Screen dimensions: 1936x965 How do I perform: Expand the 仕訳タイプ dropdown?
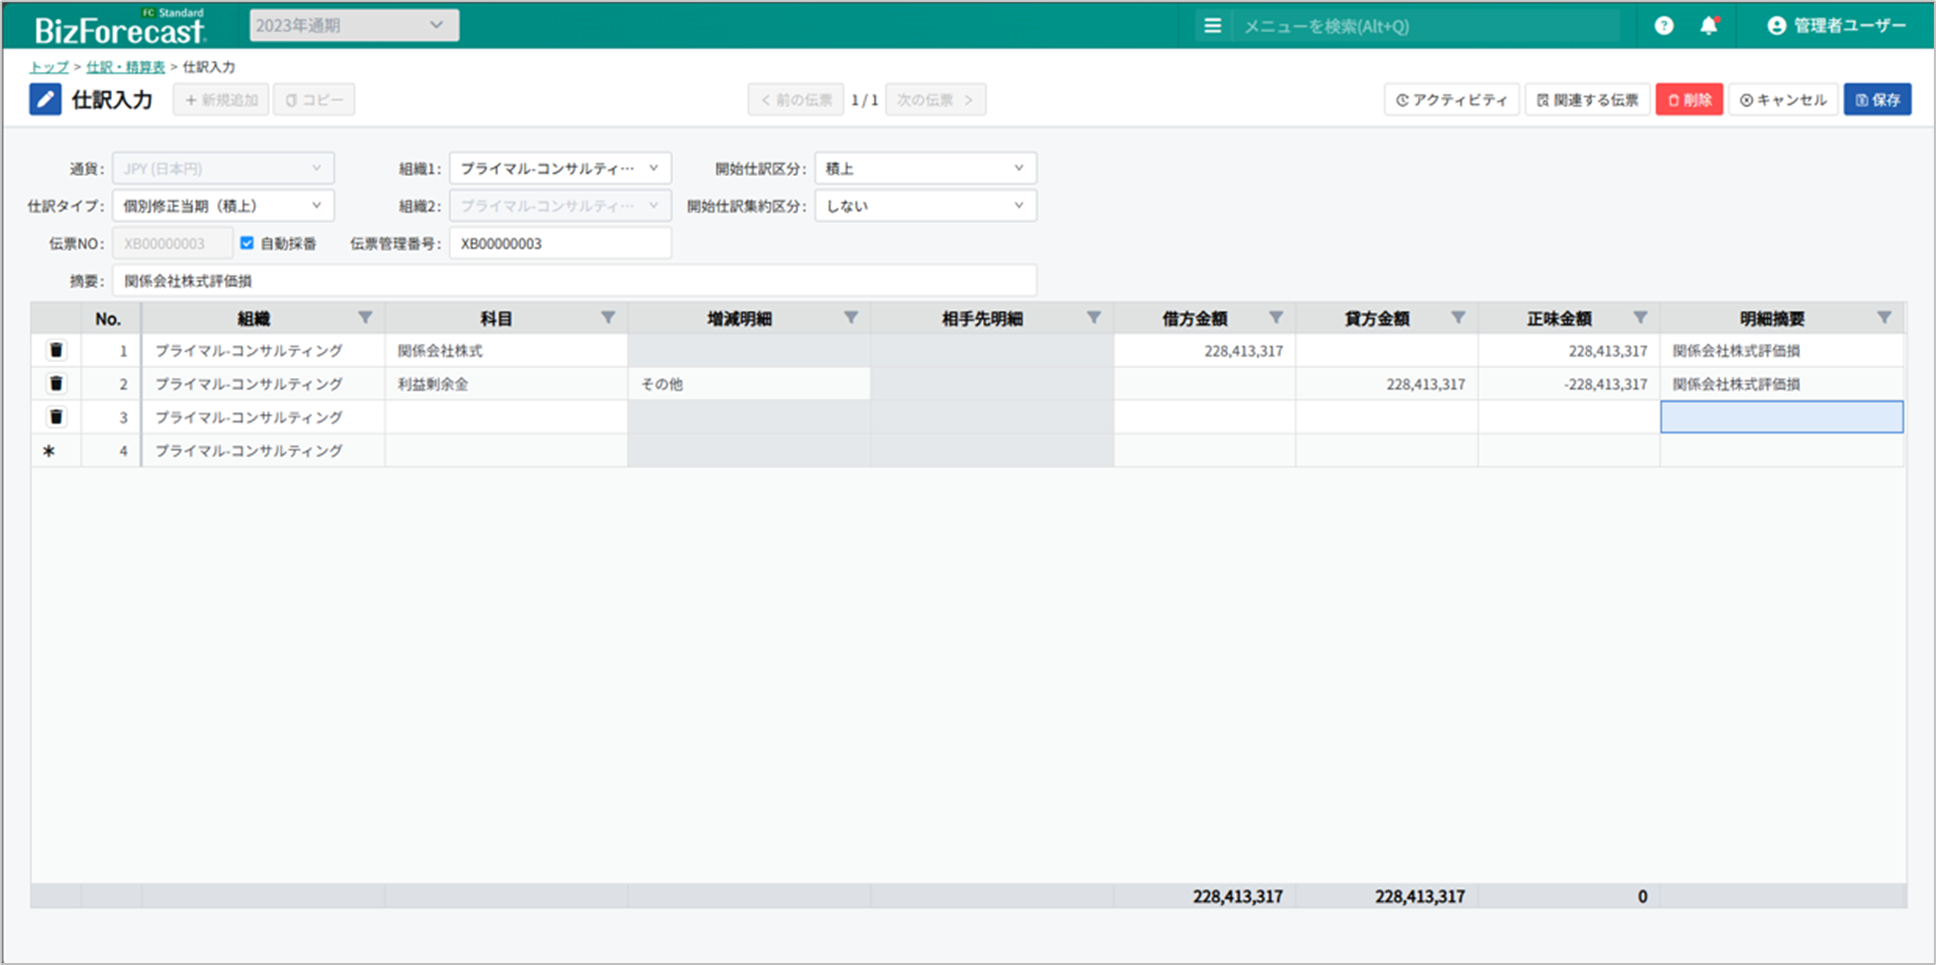pos(223,206)
